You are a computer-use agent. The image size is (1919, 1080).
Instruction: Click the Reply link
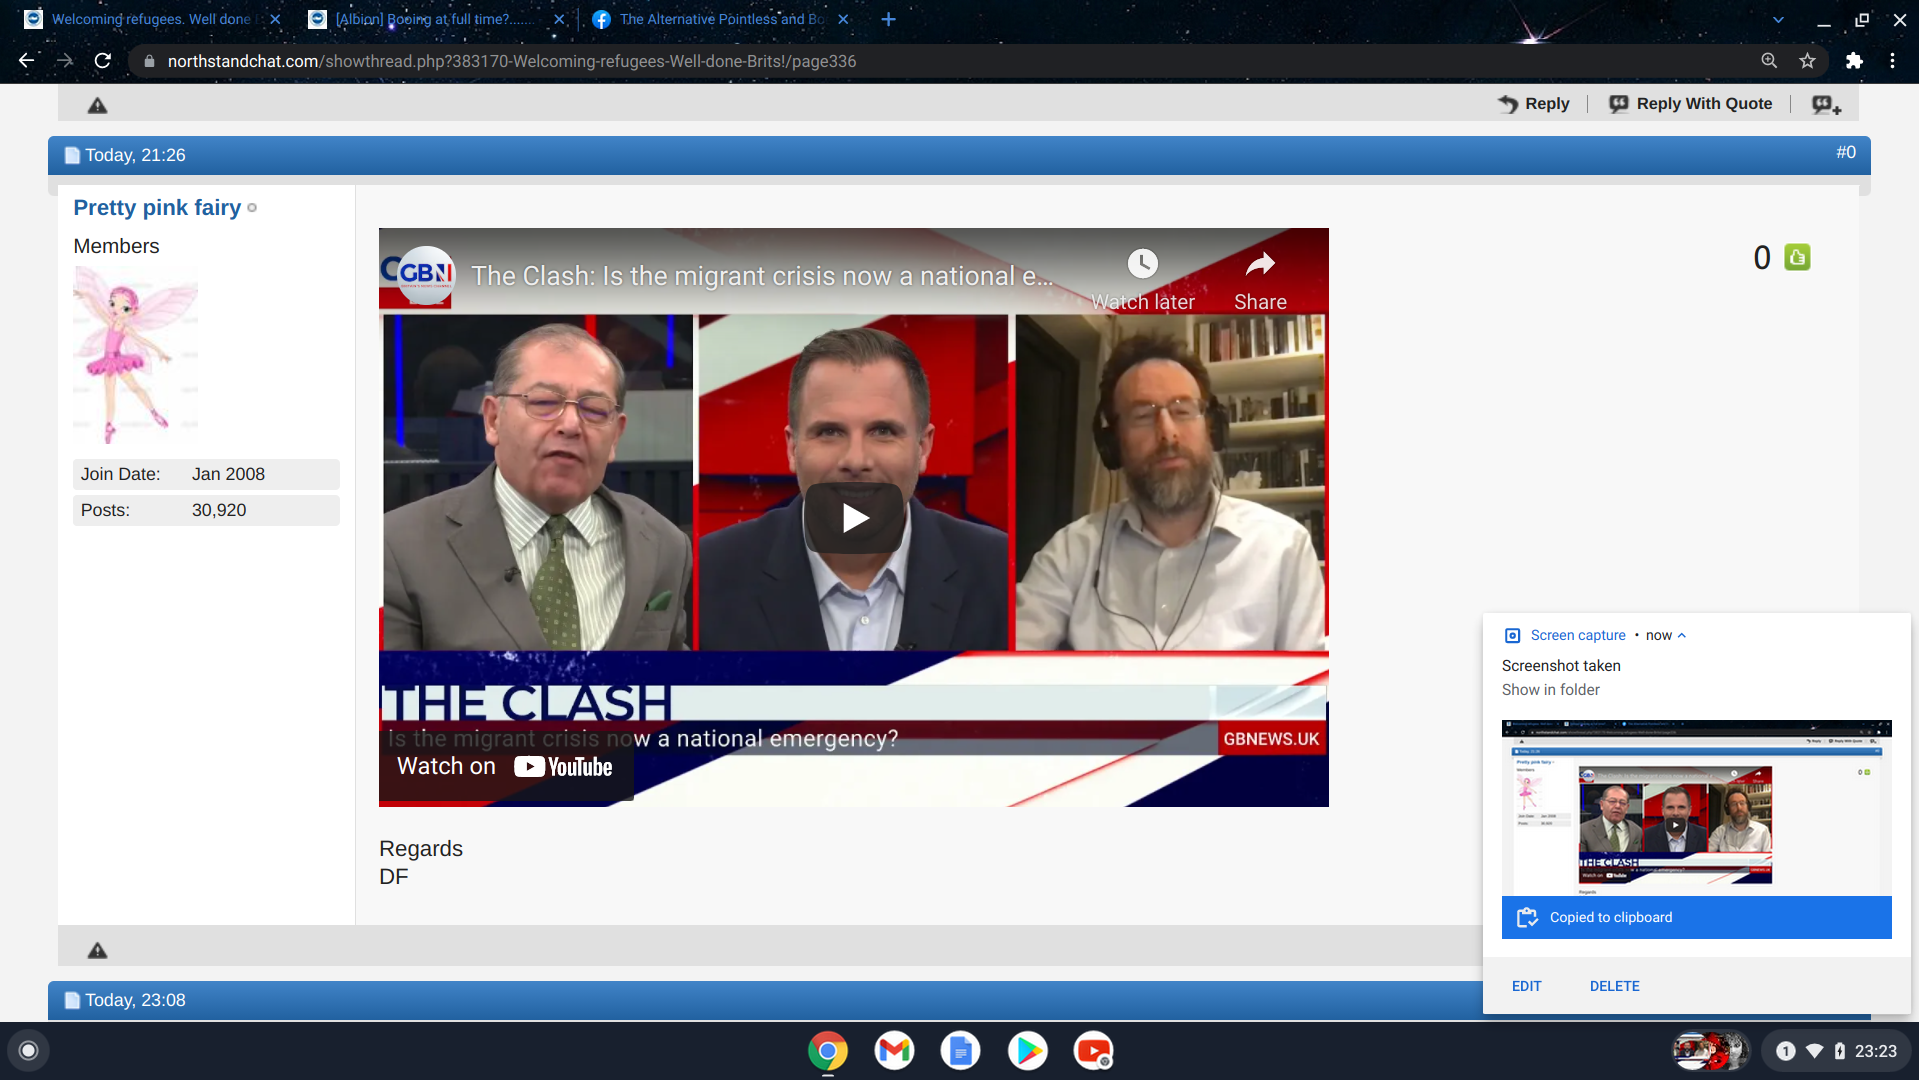(1533, 104)
